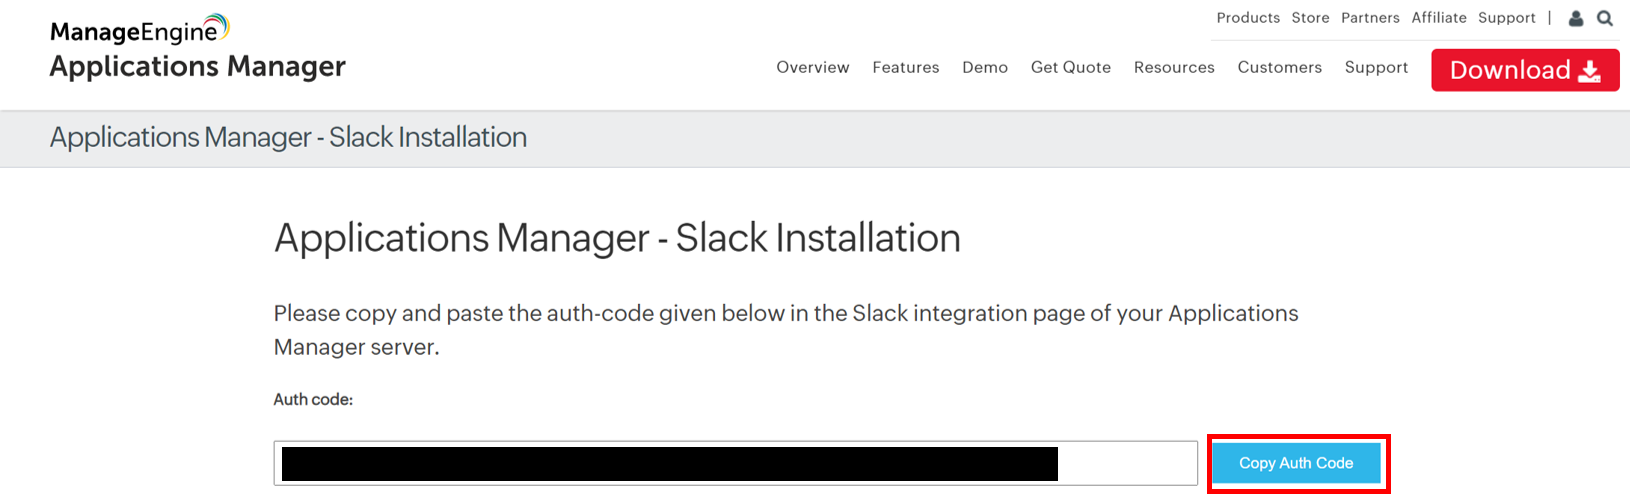Open the Resources menu

1174,67
